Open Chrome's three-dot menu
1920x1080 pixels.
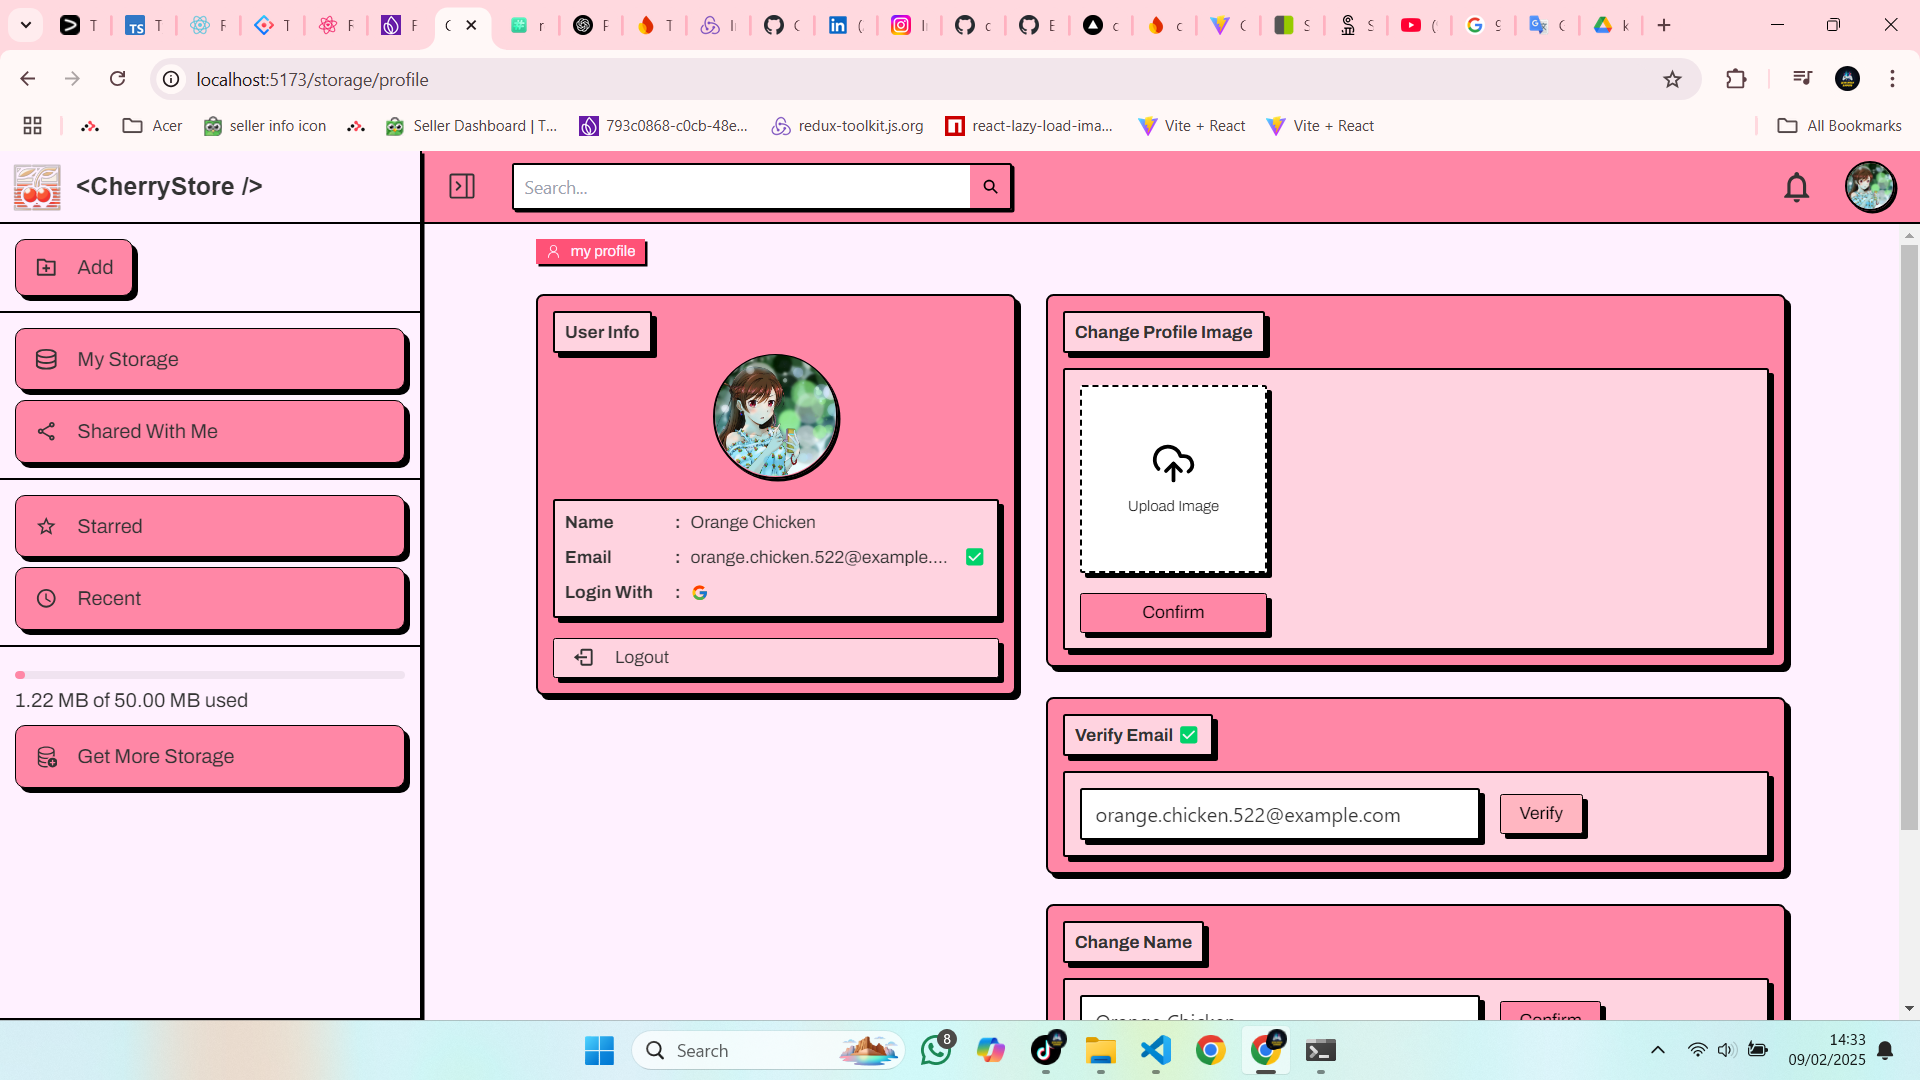(1892, 79)
